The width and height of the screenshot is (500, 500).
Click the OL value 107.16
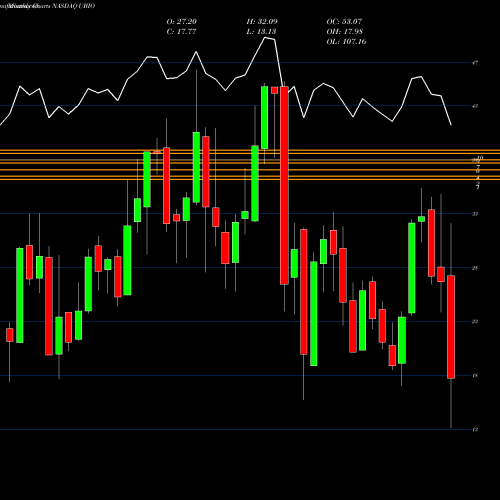[x=346, y=42]
